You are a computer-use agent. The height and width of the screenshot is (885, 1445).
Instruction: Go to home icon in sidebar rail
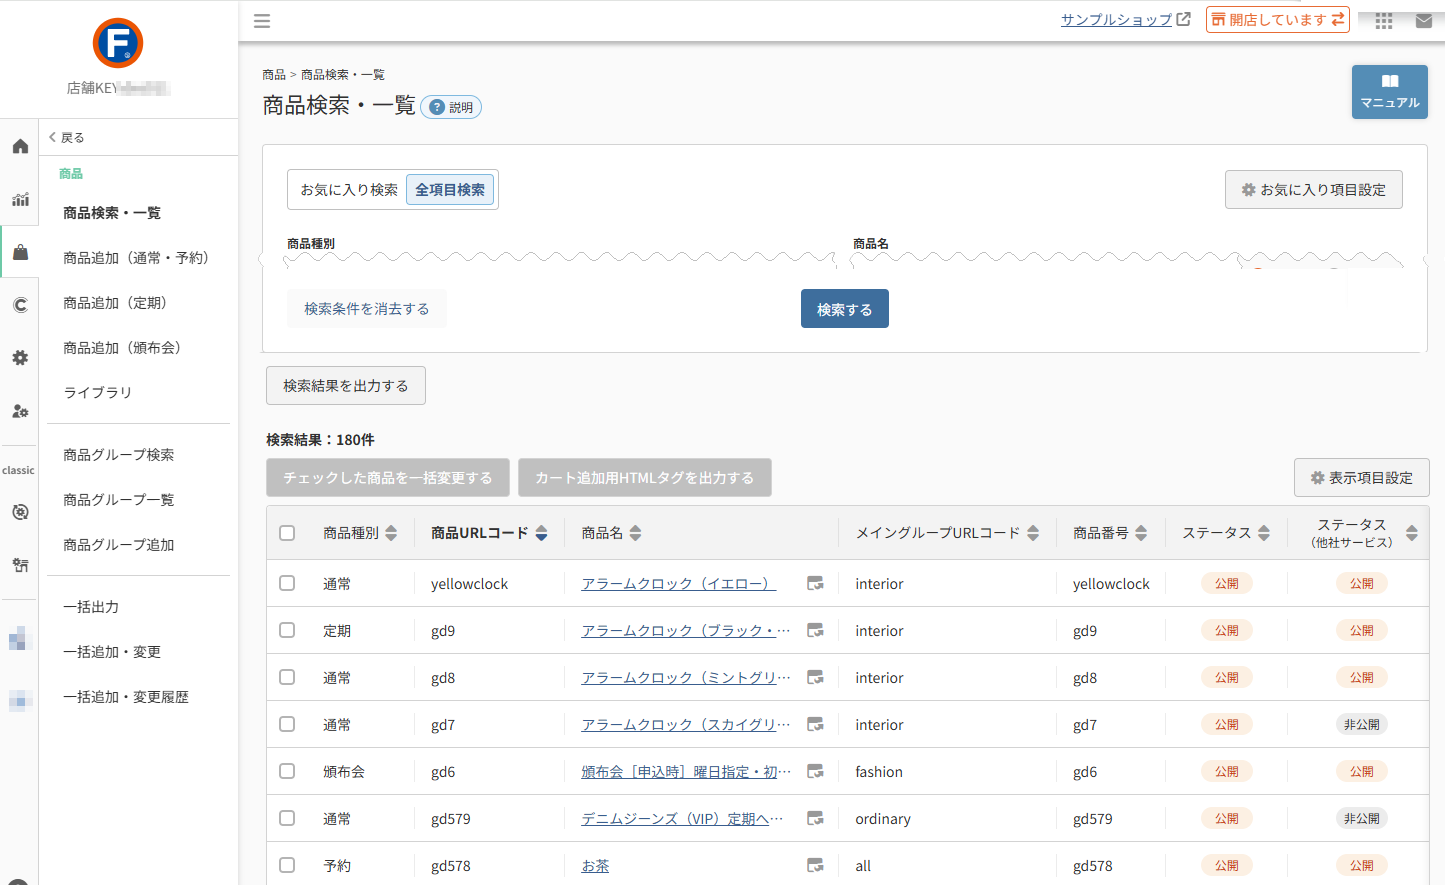click(x=20, y=146)
